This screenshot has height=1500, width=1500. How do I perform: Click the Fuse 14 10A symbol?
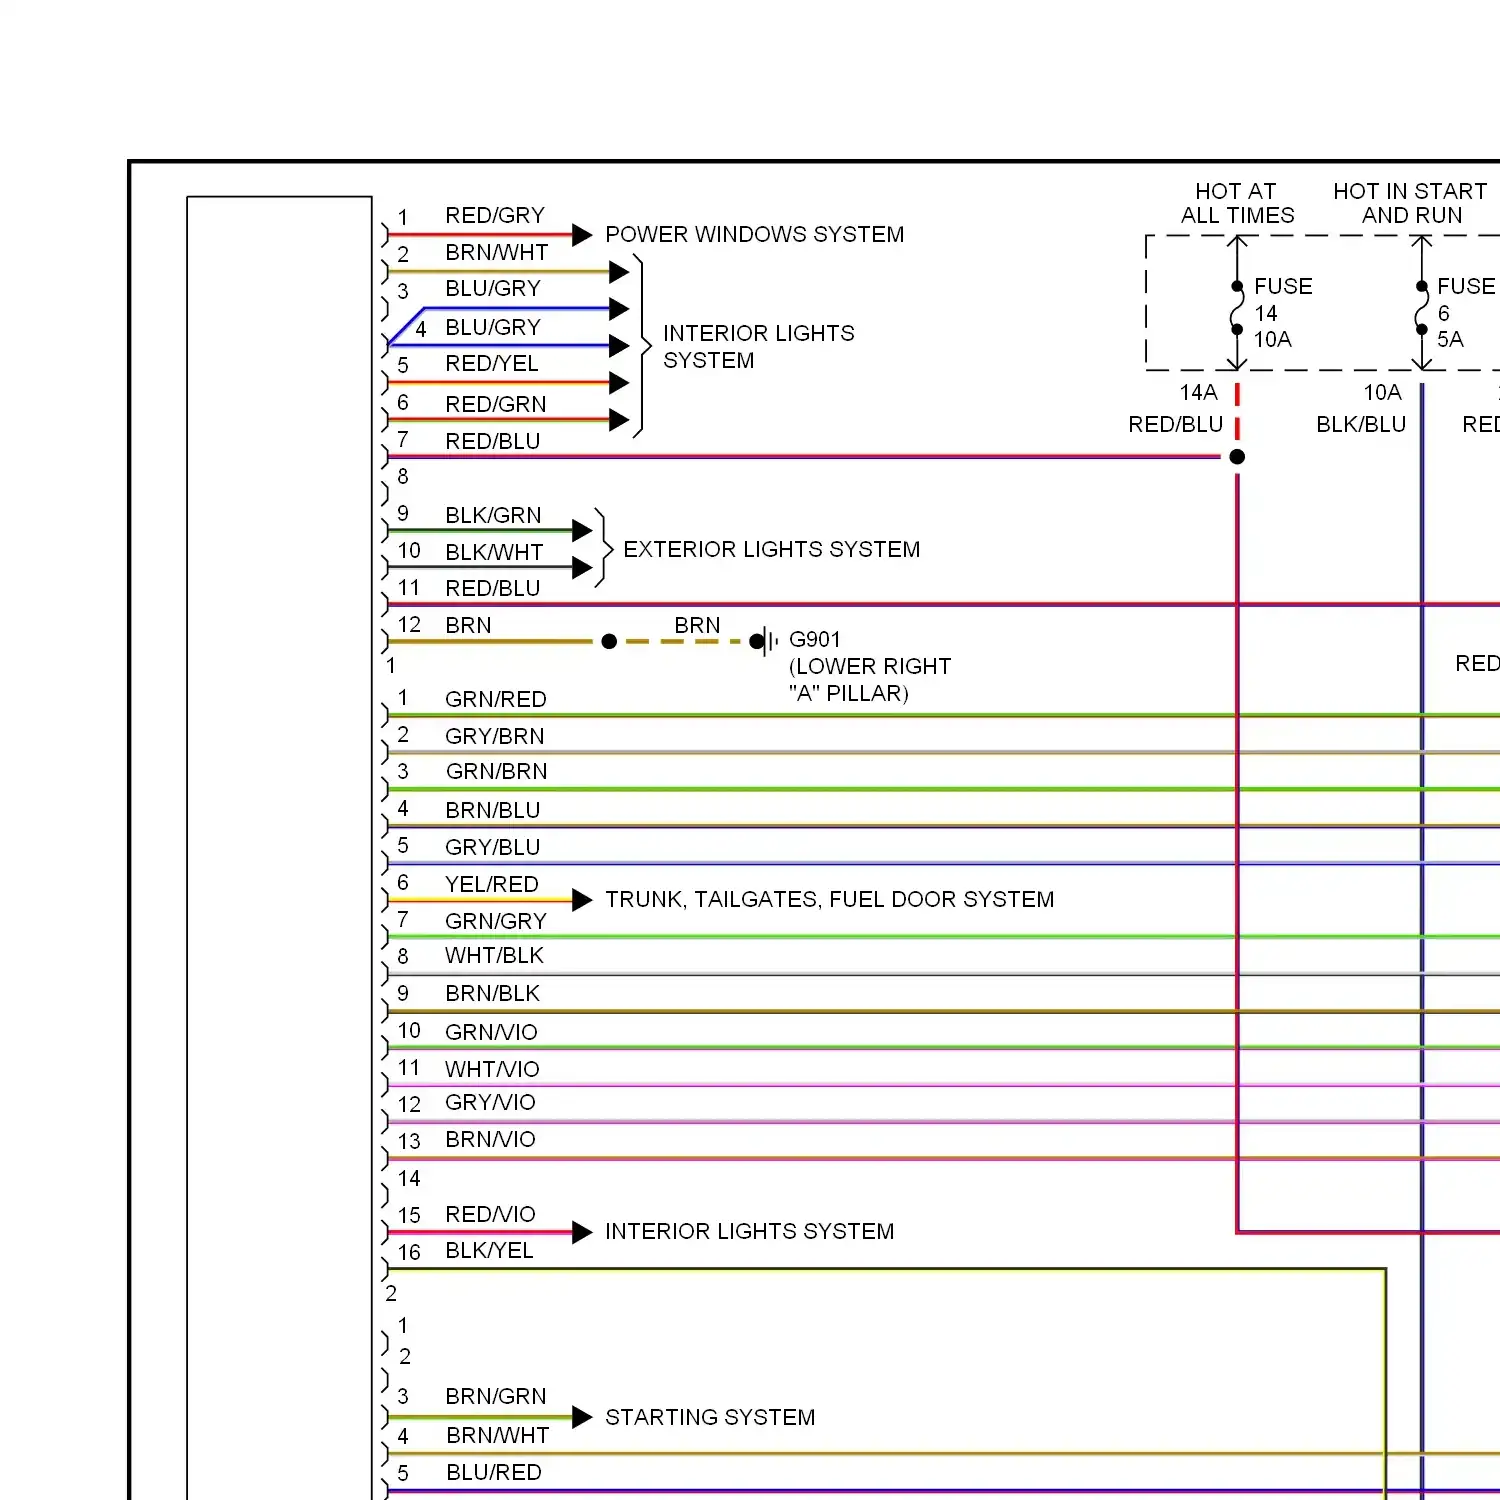pos(1237,307)
